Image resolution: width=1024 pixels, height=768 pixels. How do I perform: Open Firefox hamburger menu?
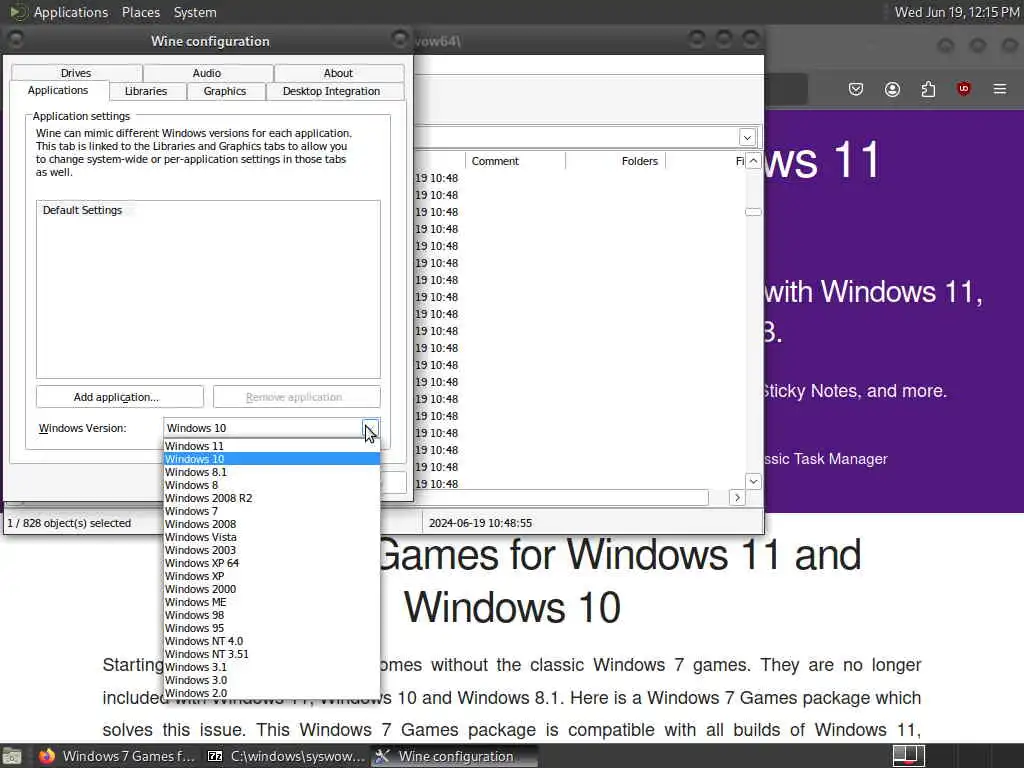coord(999,89)
